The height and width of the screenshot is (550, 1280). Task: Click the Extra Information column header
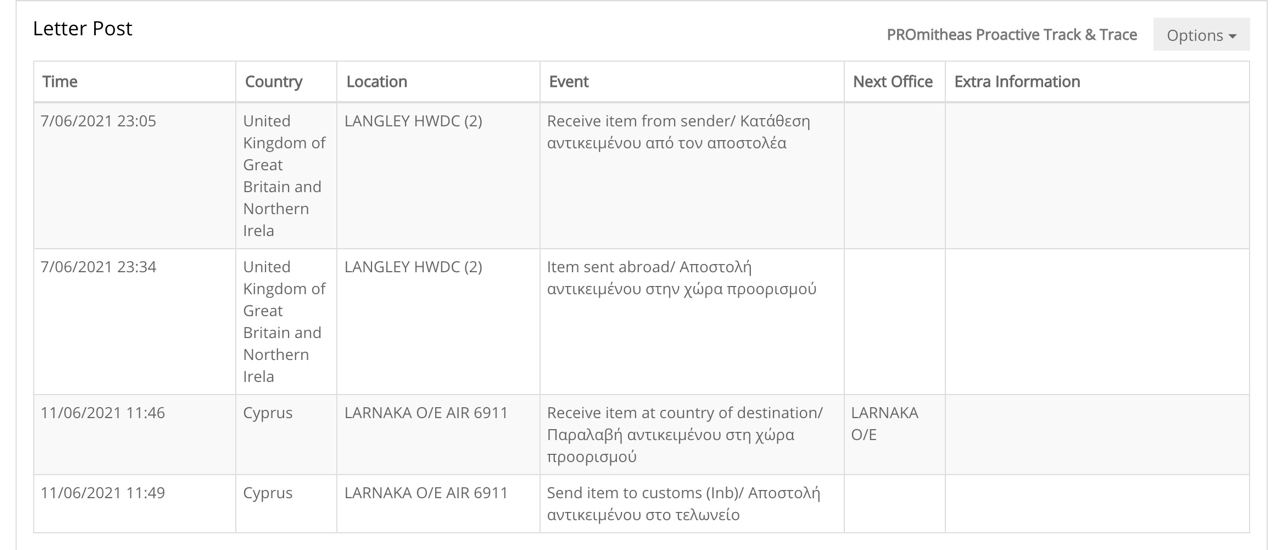[x=1017, y=82]
